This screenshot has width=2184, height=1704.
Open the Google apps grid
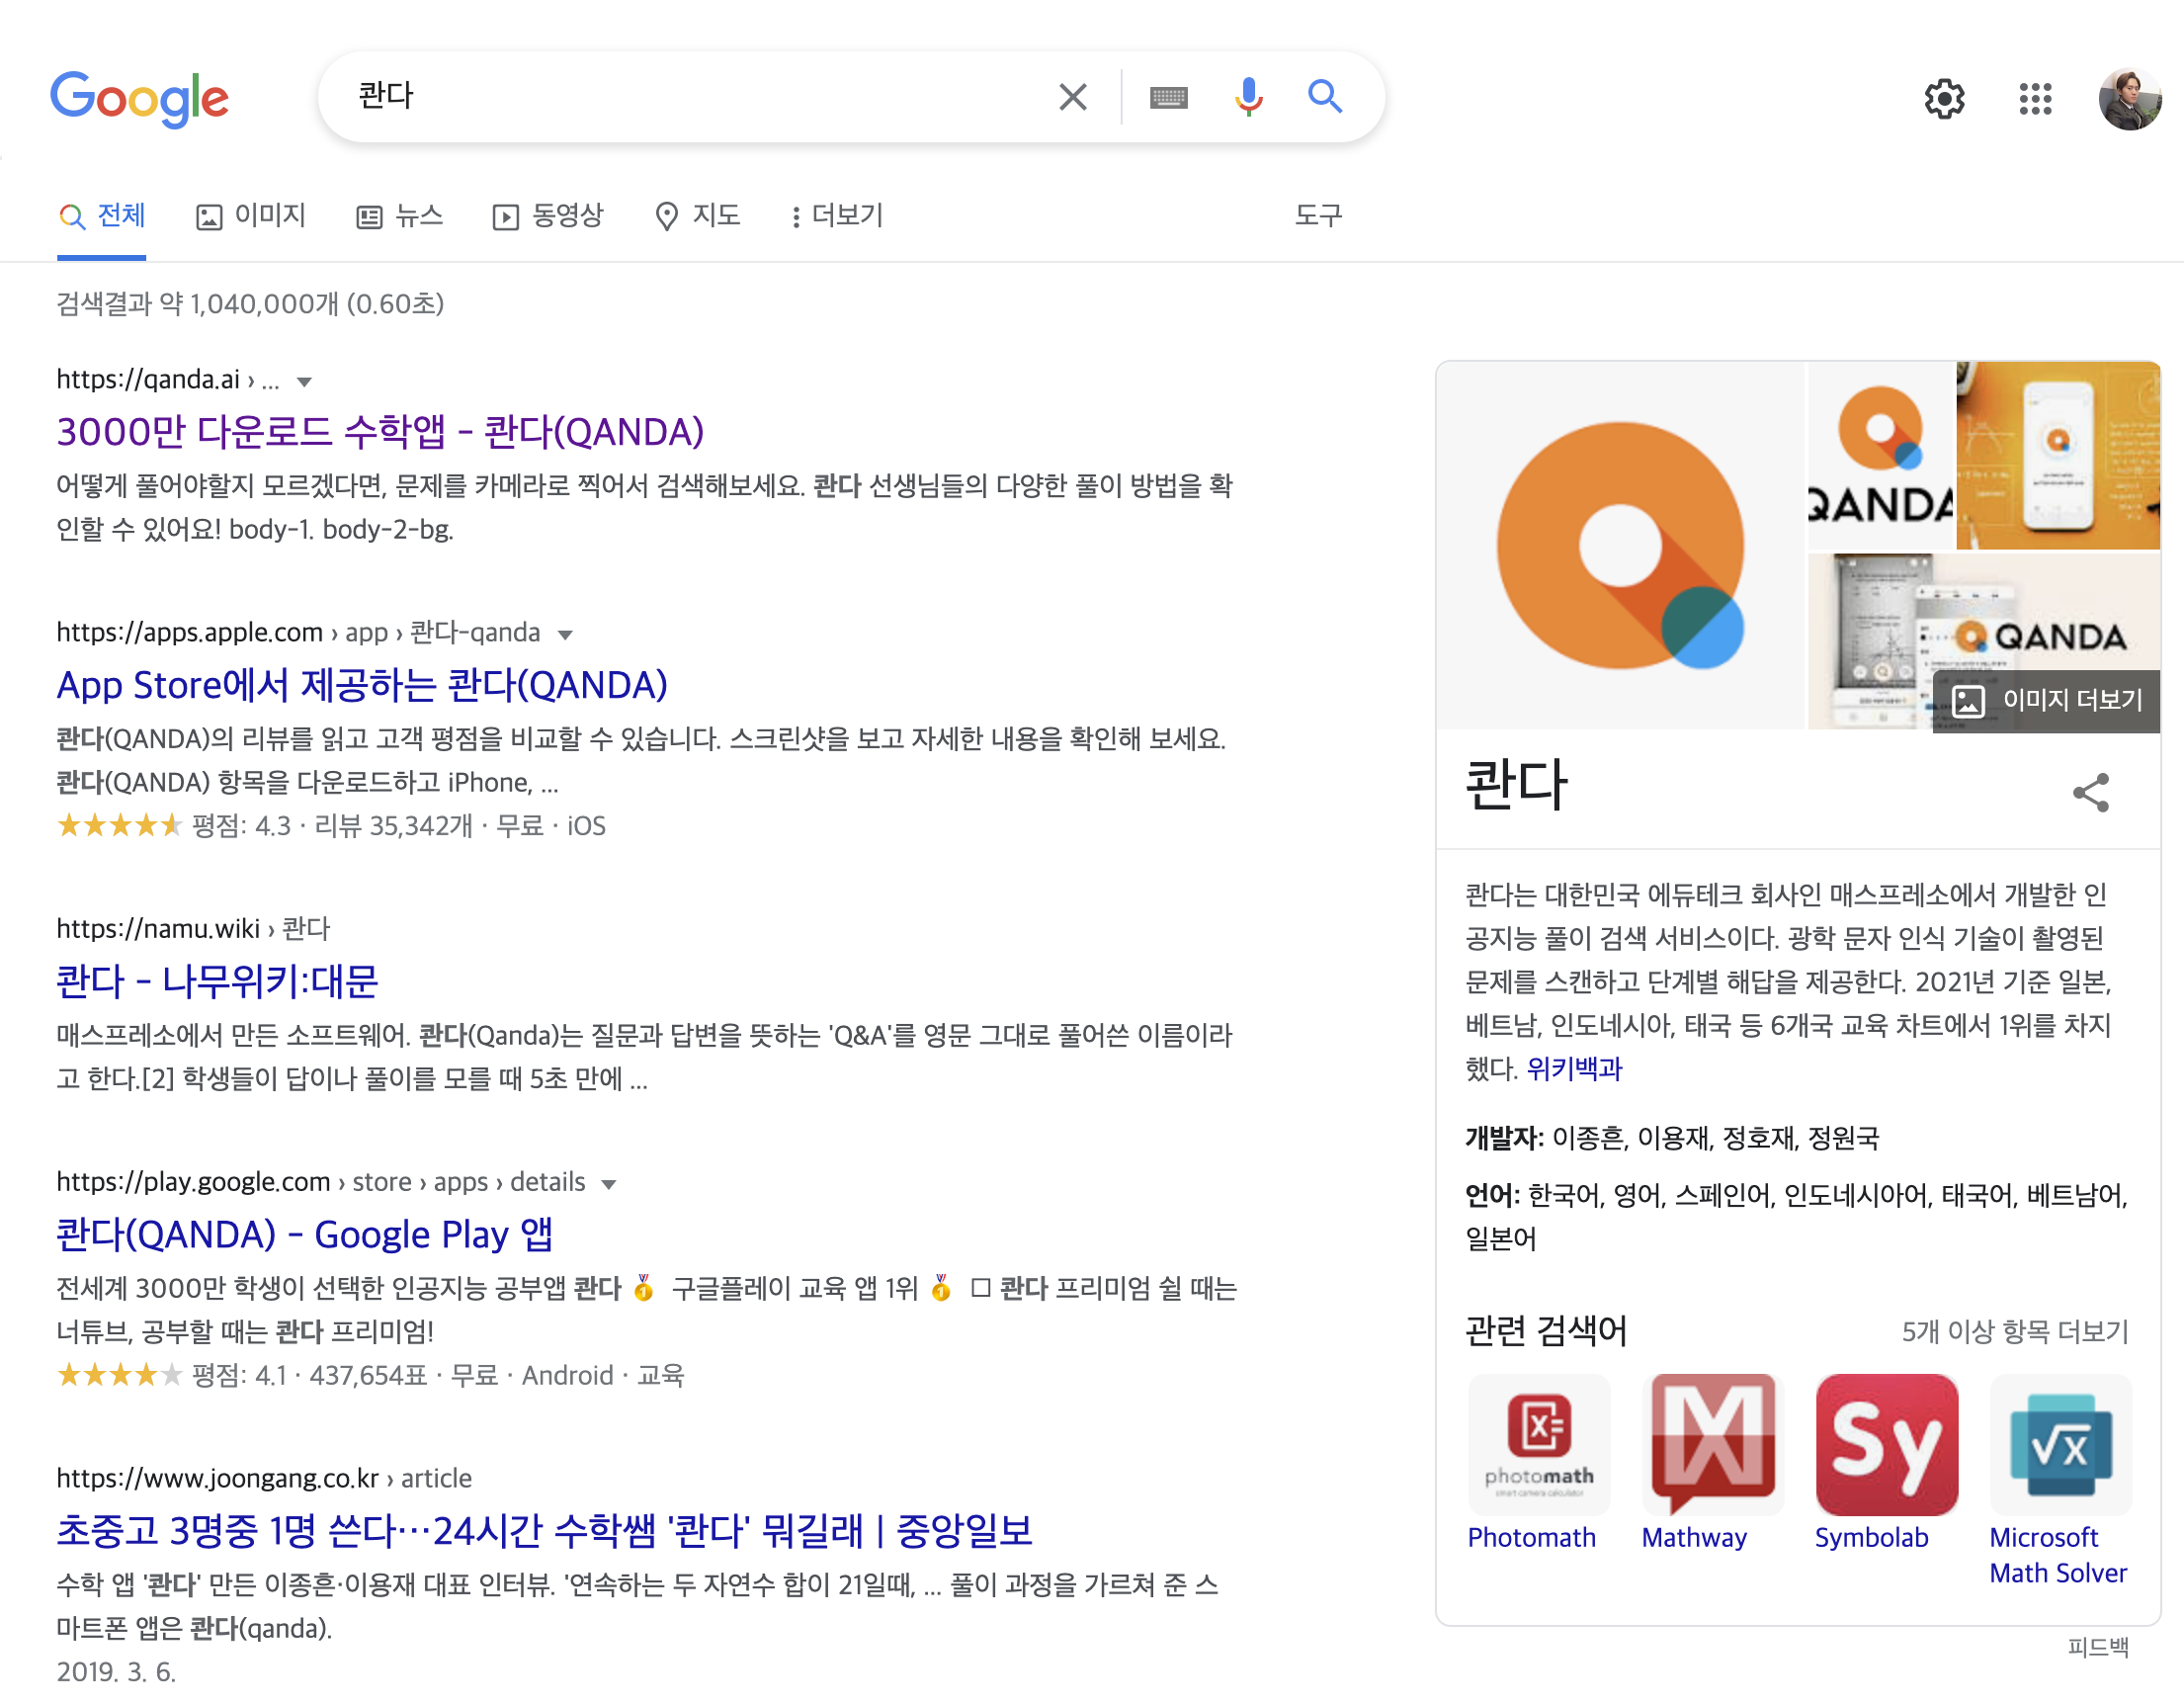tap(2035, 98)
